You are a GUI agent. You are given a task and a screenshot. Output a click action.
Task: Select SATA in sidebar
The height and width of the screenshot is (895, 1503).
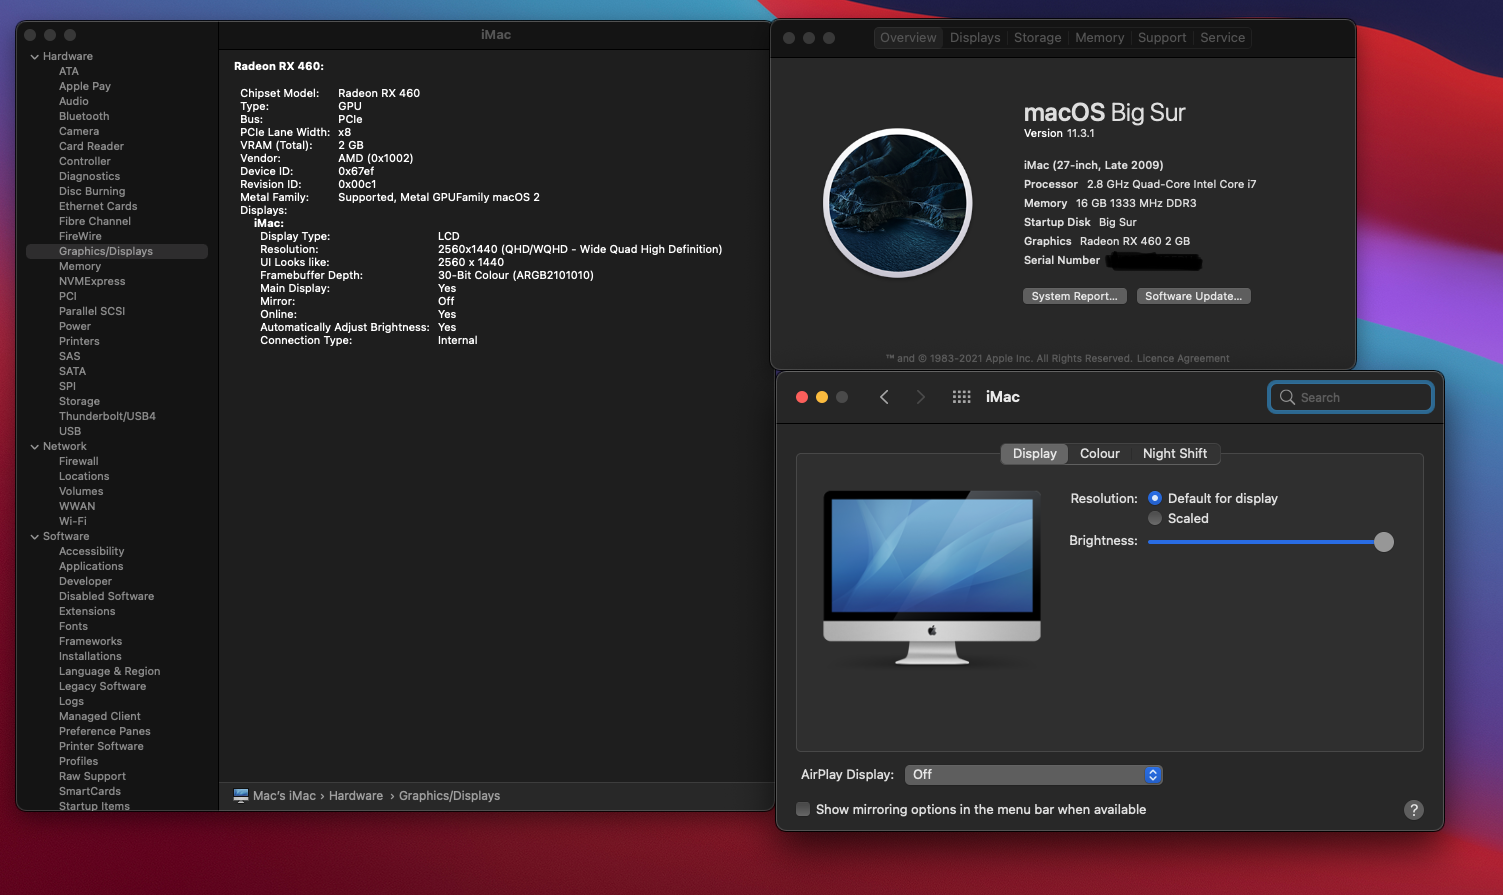click(x=72, y=372)
